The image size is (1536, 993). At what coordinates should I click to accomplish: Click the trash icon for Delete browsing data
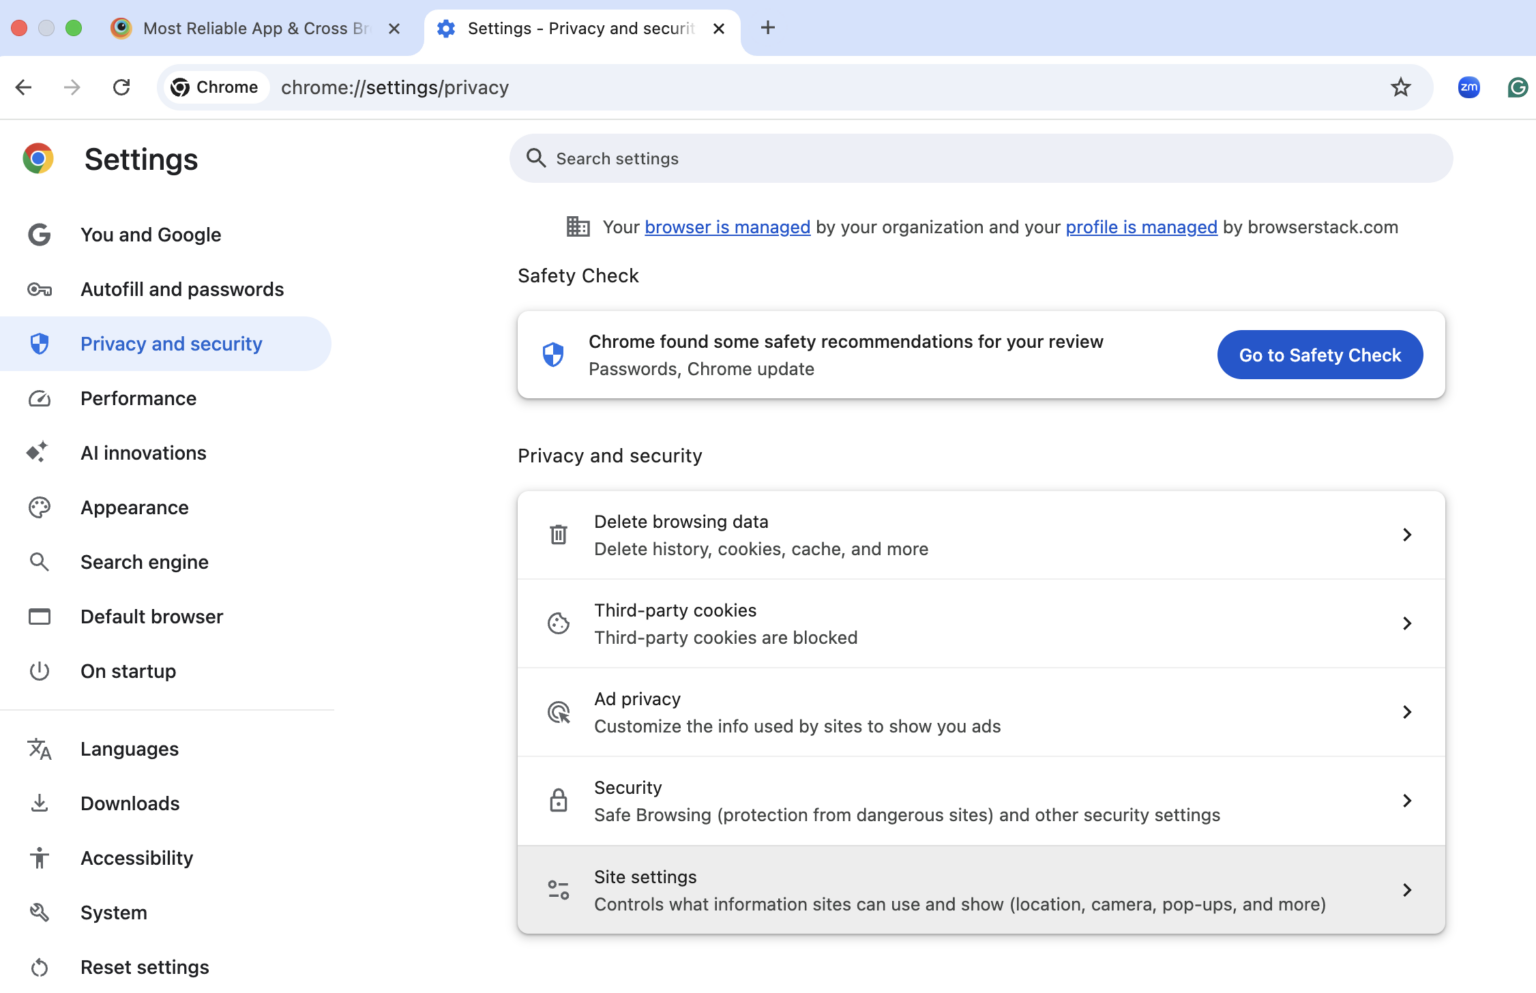tap(558, 534)
